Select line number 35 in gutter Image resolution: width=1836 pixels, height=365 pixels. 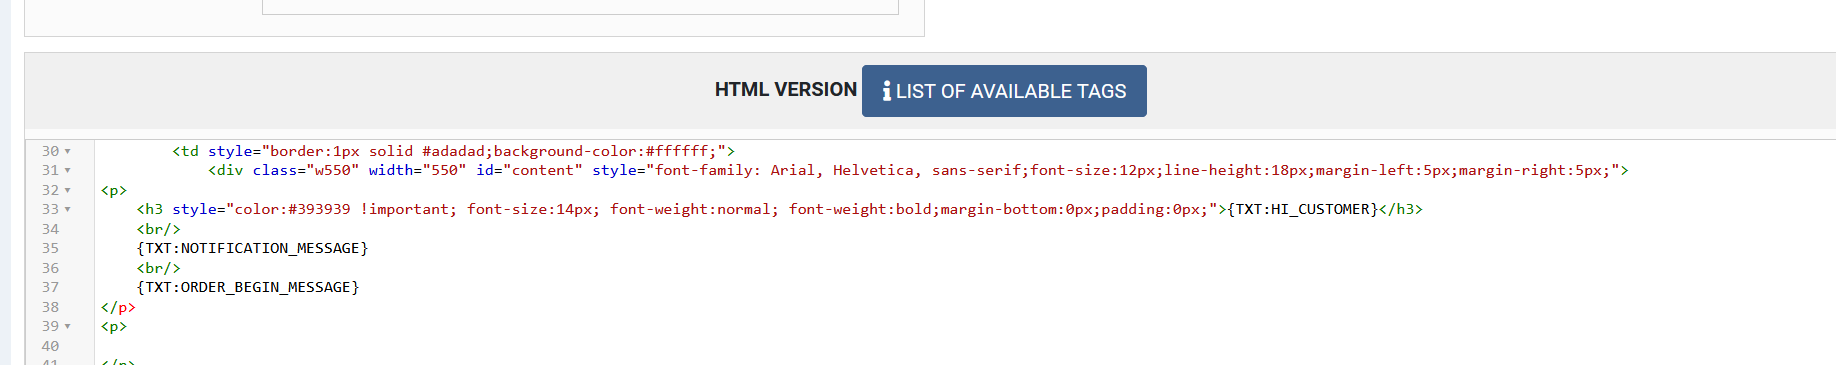click(x=50, y=248)
